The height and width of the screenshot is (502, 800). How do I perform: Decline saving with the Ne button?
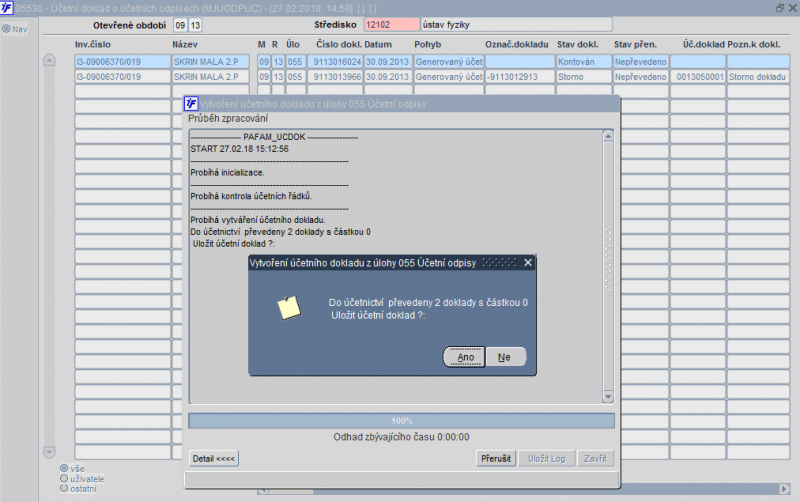505,357
